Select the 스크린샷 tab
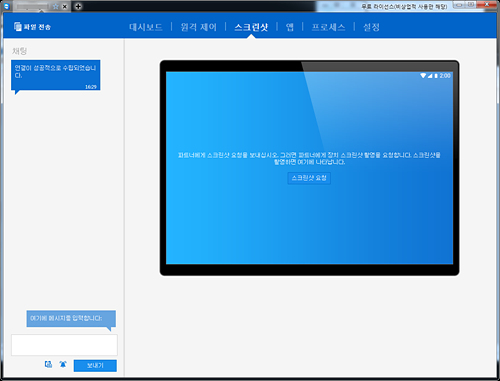Screen dimensions: 500x381 click(x=251, y=27)
